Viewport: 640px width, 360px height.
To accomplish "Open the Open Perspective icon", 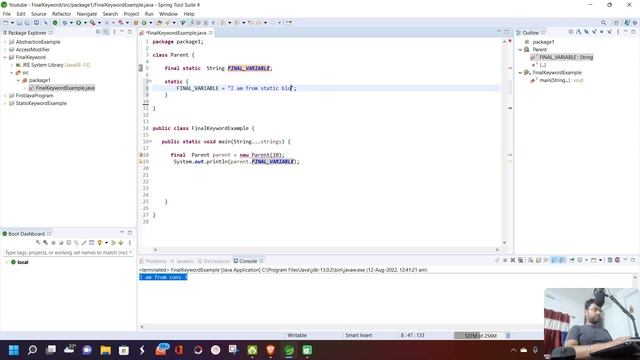I will 616,23.
